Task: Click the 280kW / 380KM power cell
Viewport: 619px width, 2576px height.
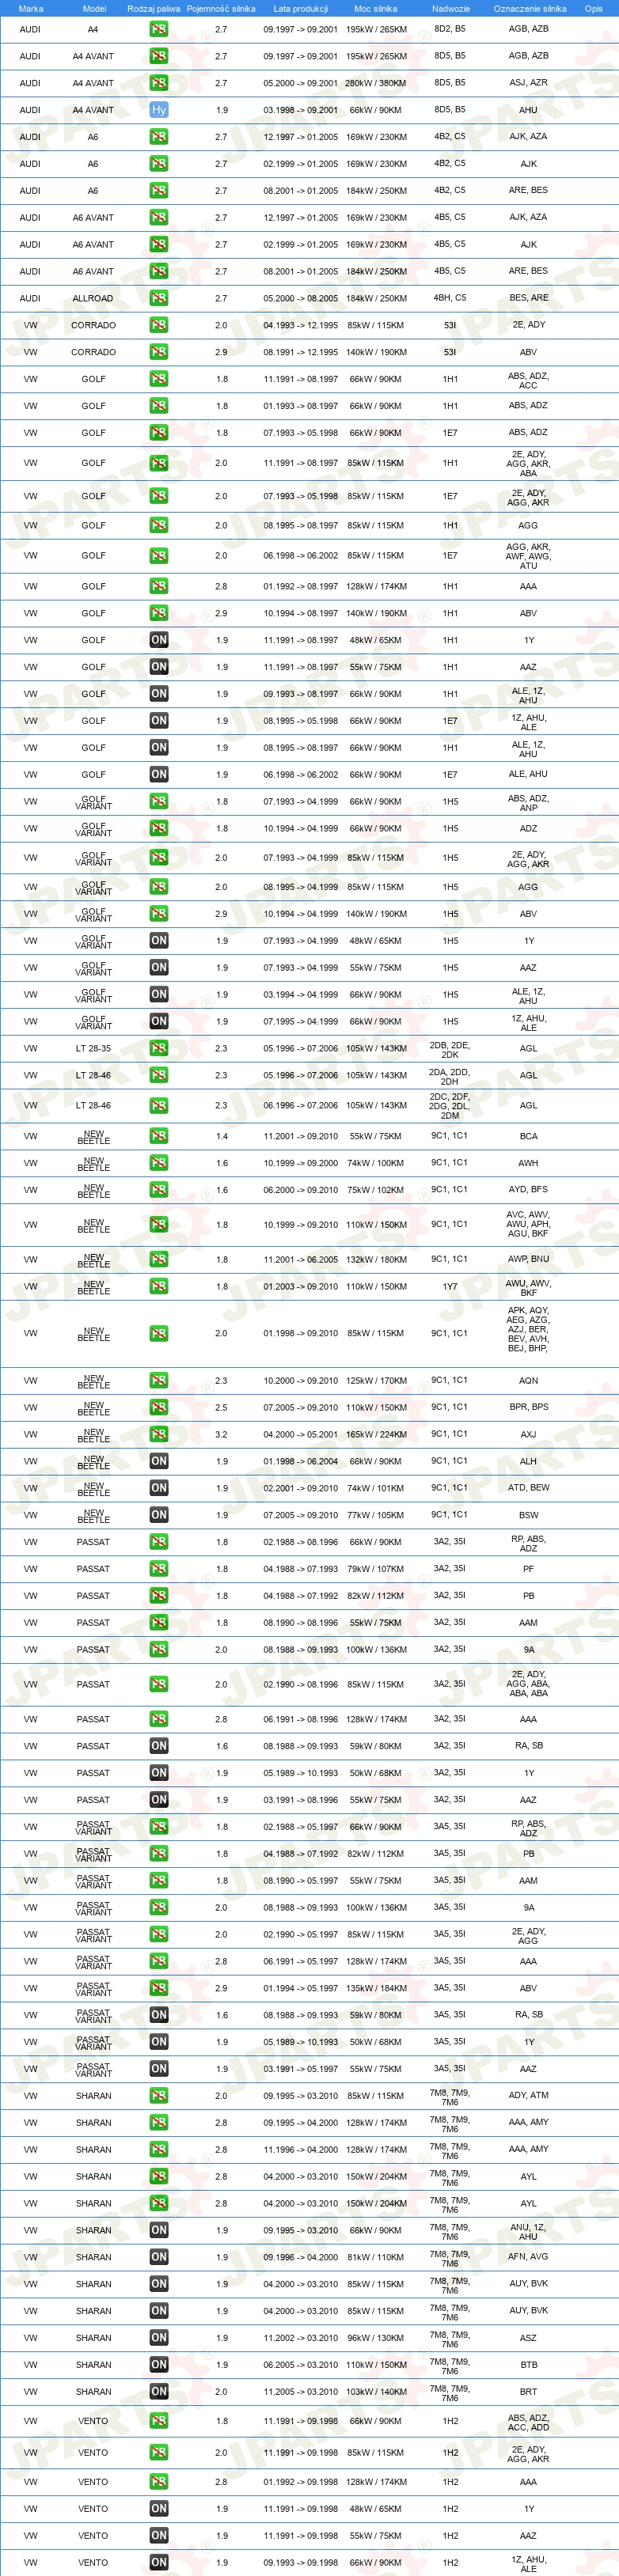Action: click(x=376, y=83)
